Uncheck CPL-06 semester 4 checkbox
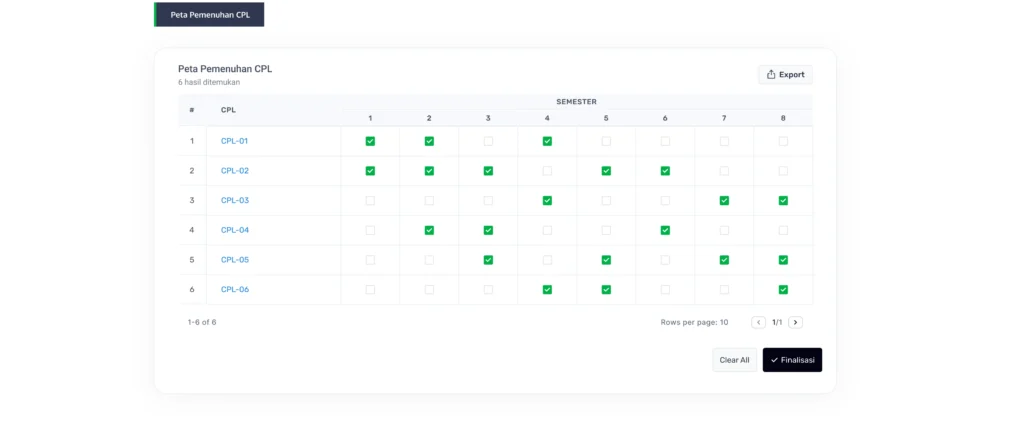1024x426 pixels. pos(547,289)
